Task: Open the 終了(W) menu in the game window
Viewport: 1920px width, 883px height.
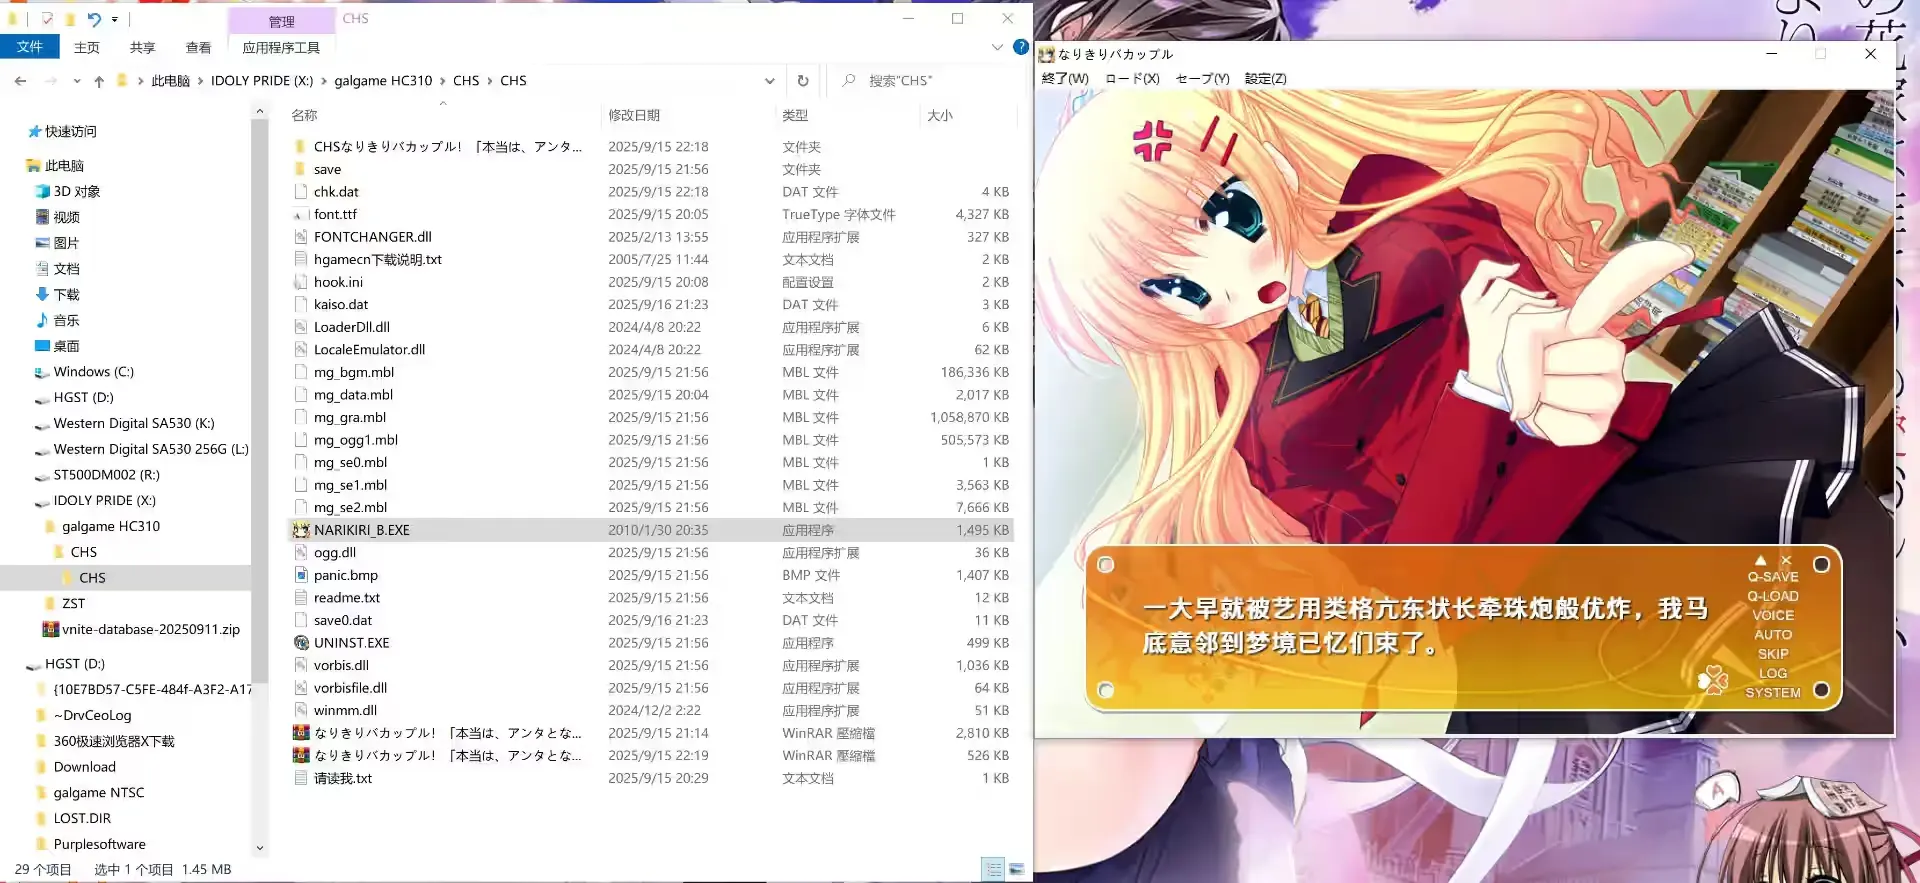Action: click(1065, 78)
